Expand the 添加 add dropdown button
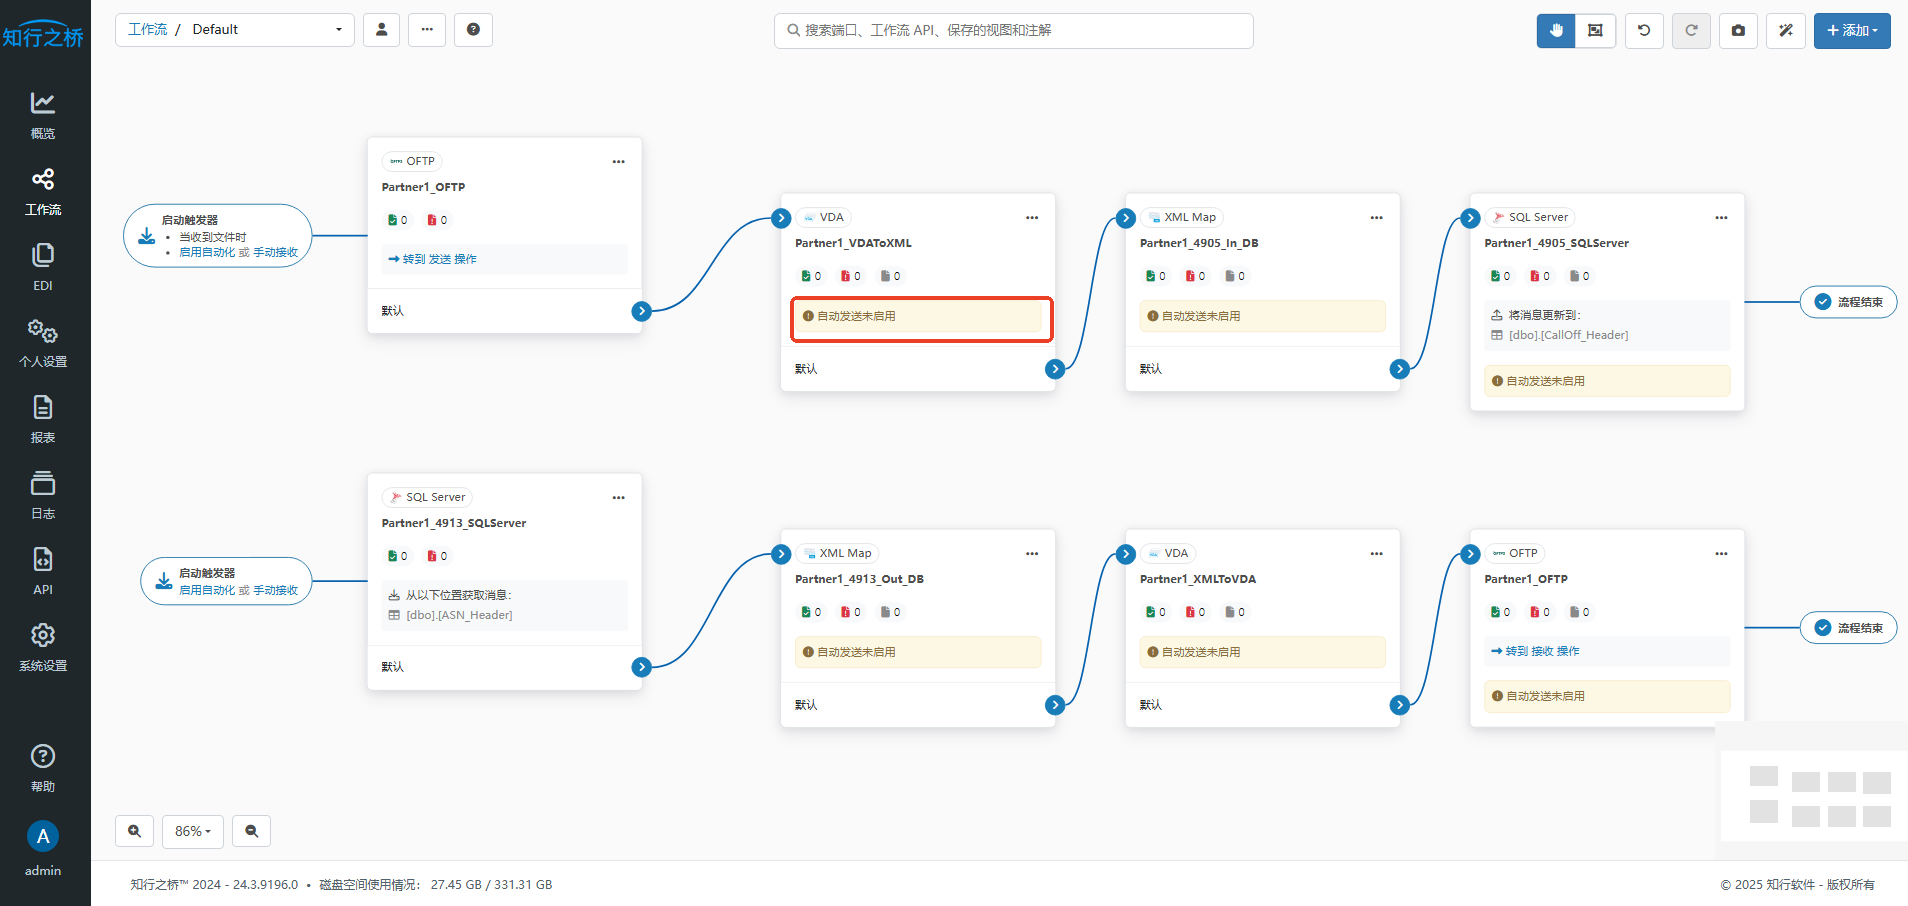Viewport: 1908px width, 906px height. (x=1852, y=30)
